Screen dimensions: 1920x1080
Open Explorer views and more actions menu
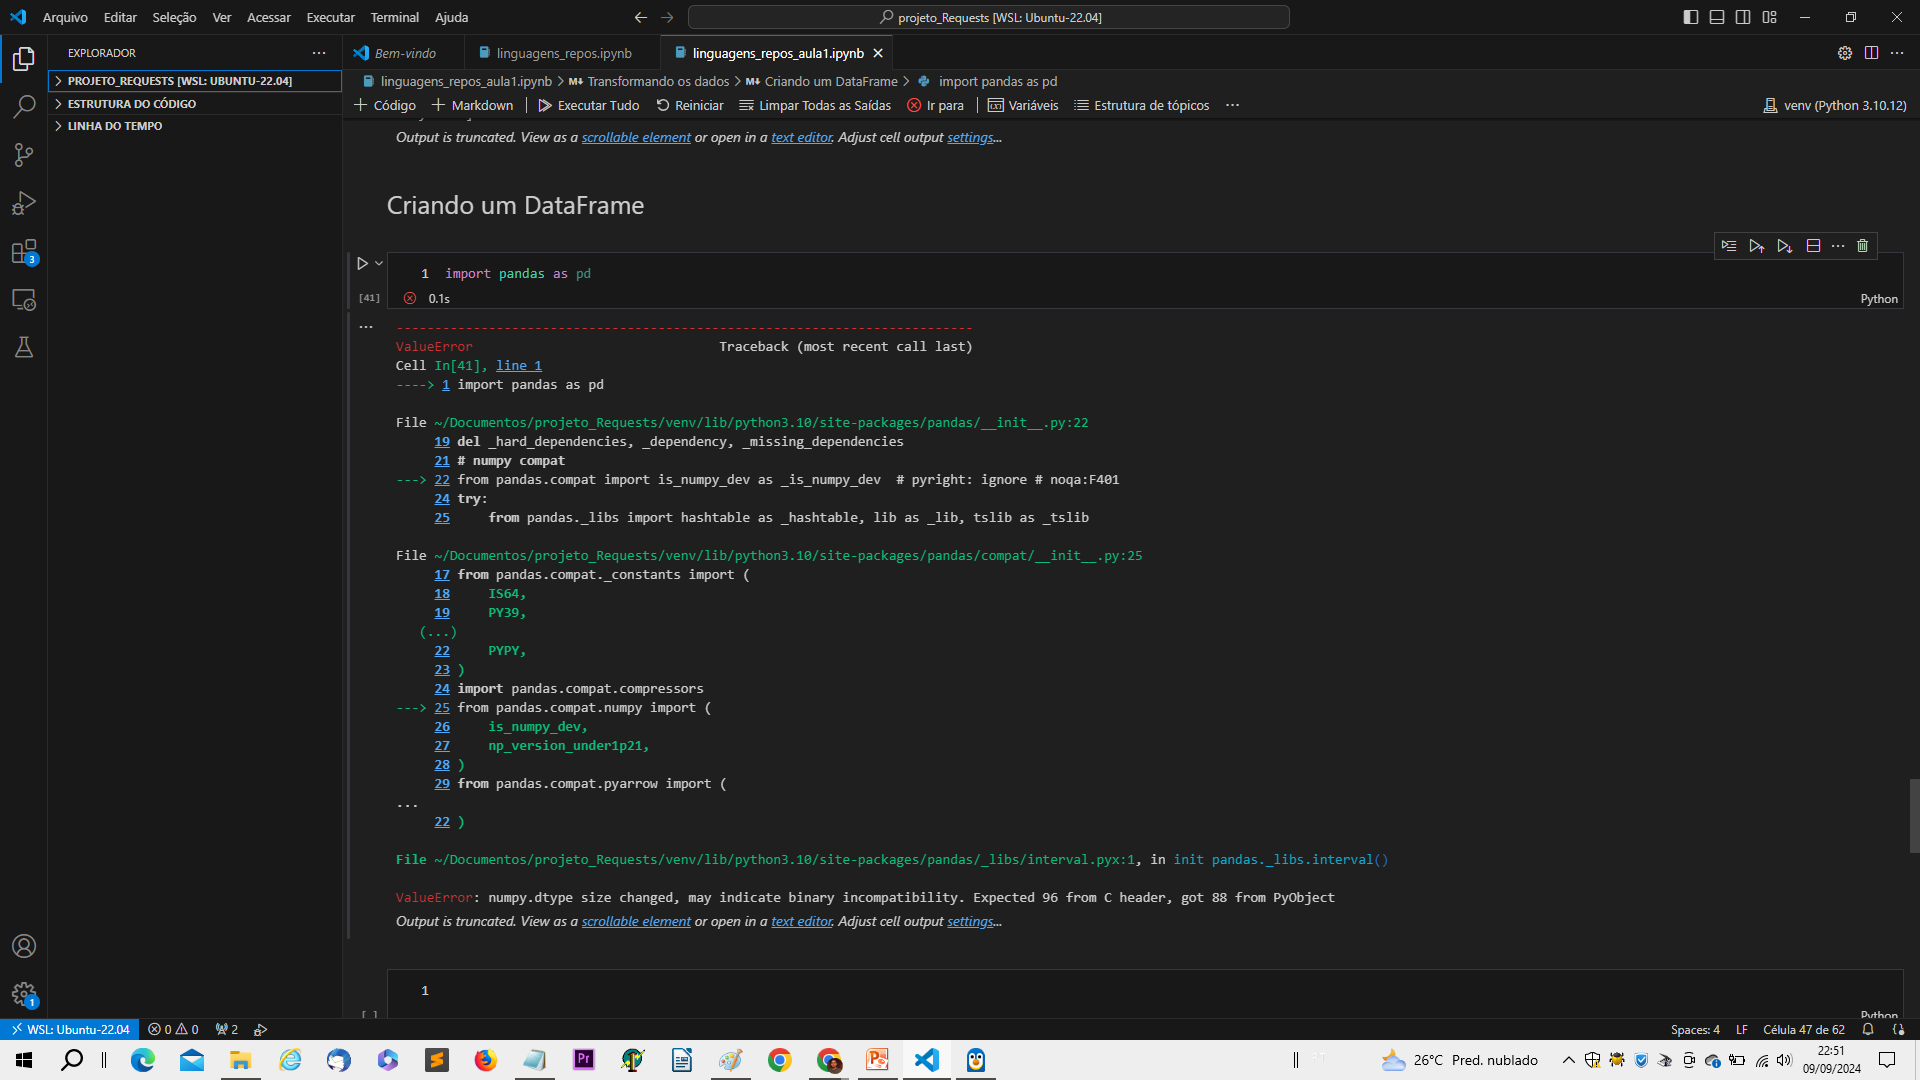319,53
